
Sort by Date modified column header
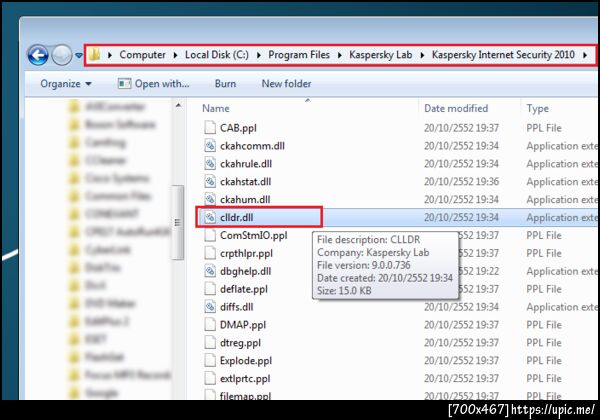[x=456, y=108]
